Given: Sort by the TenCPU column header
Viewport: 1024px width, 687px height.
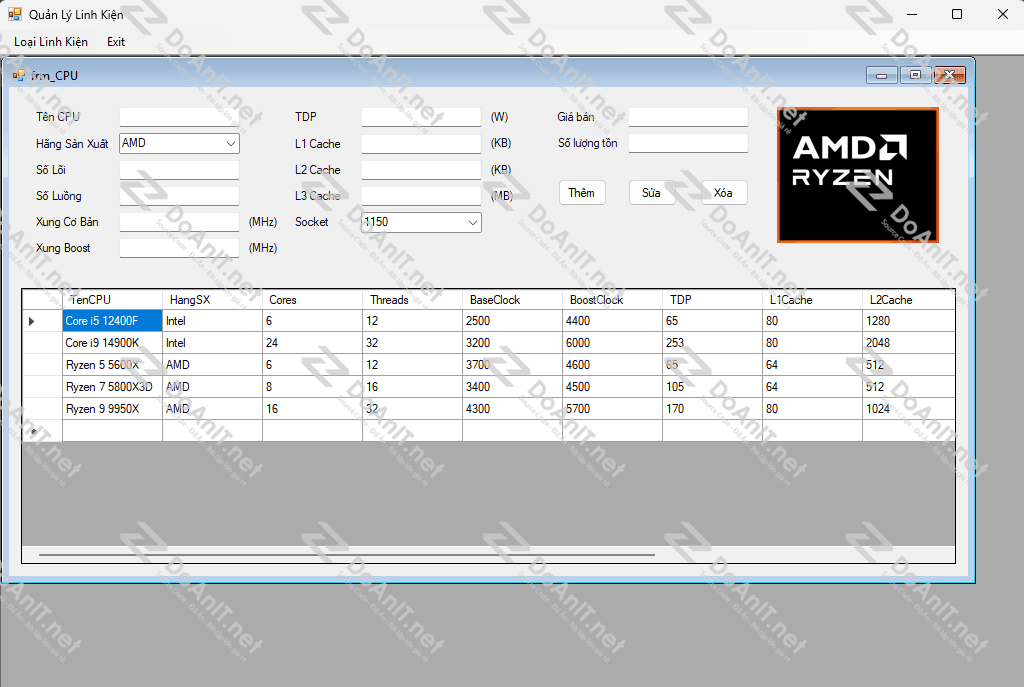Looking at the screenshot, I should click(112, 300).
